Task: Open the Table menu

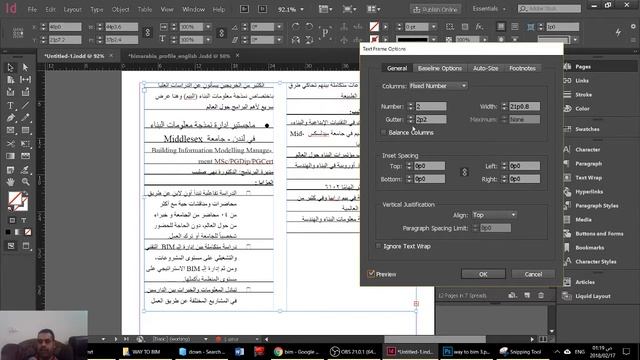Action: (144, 9)
